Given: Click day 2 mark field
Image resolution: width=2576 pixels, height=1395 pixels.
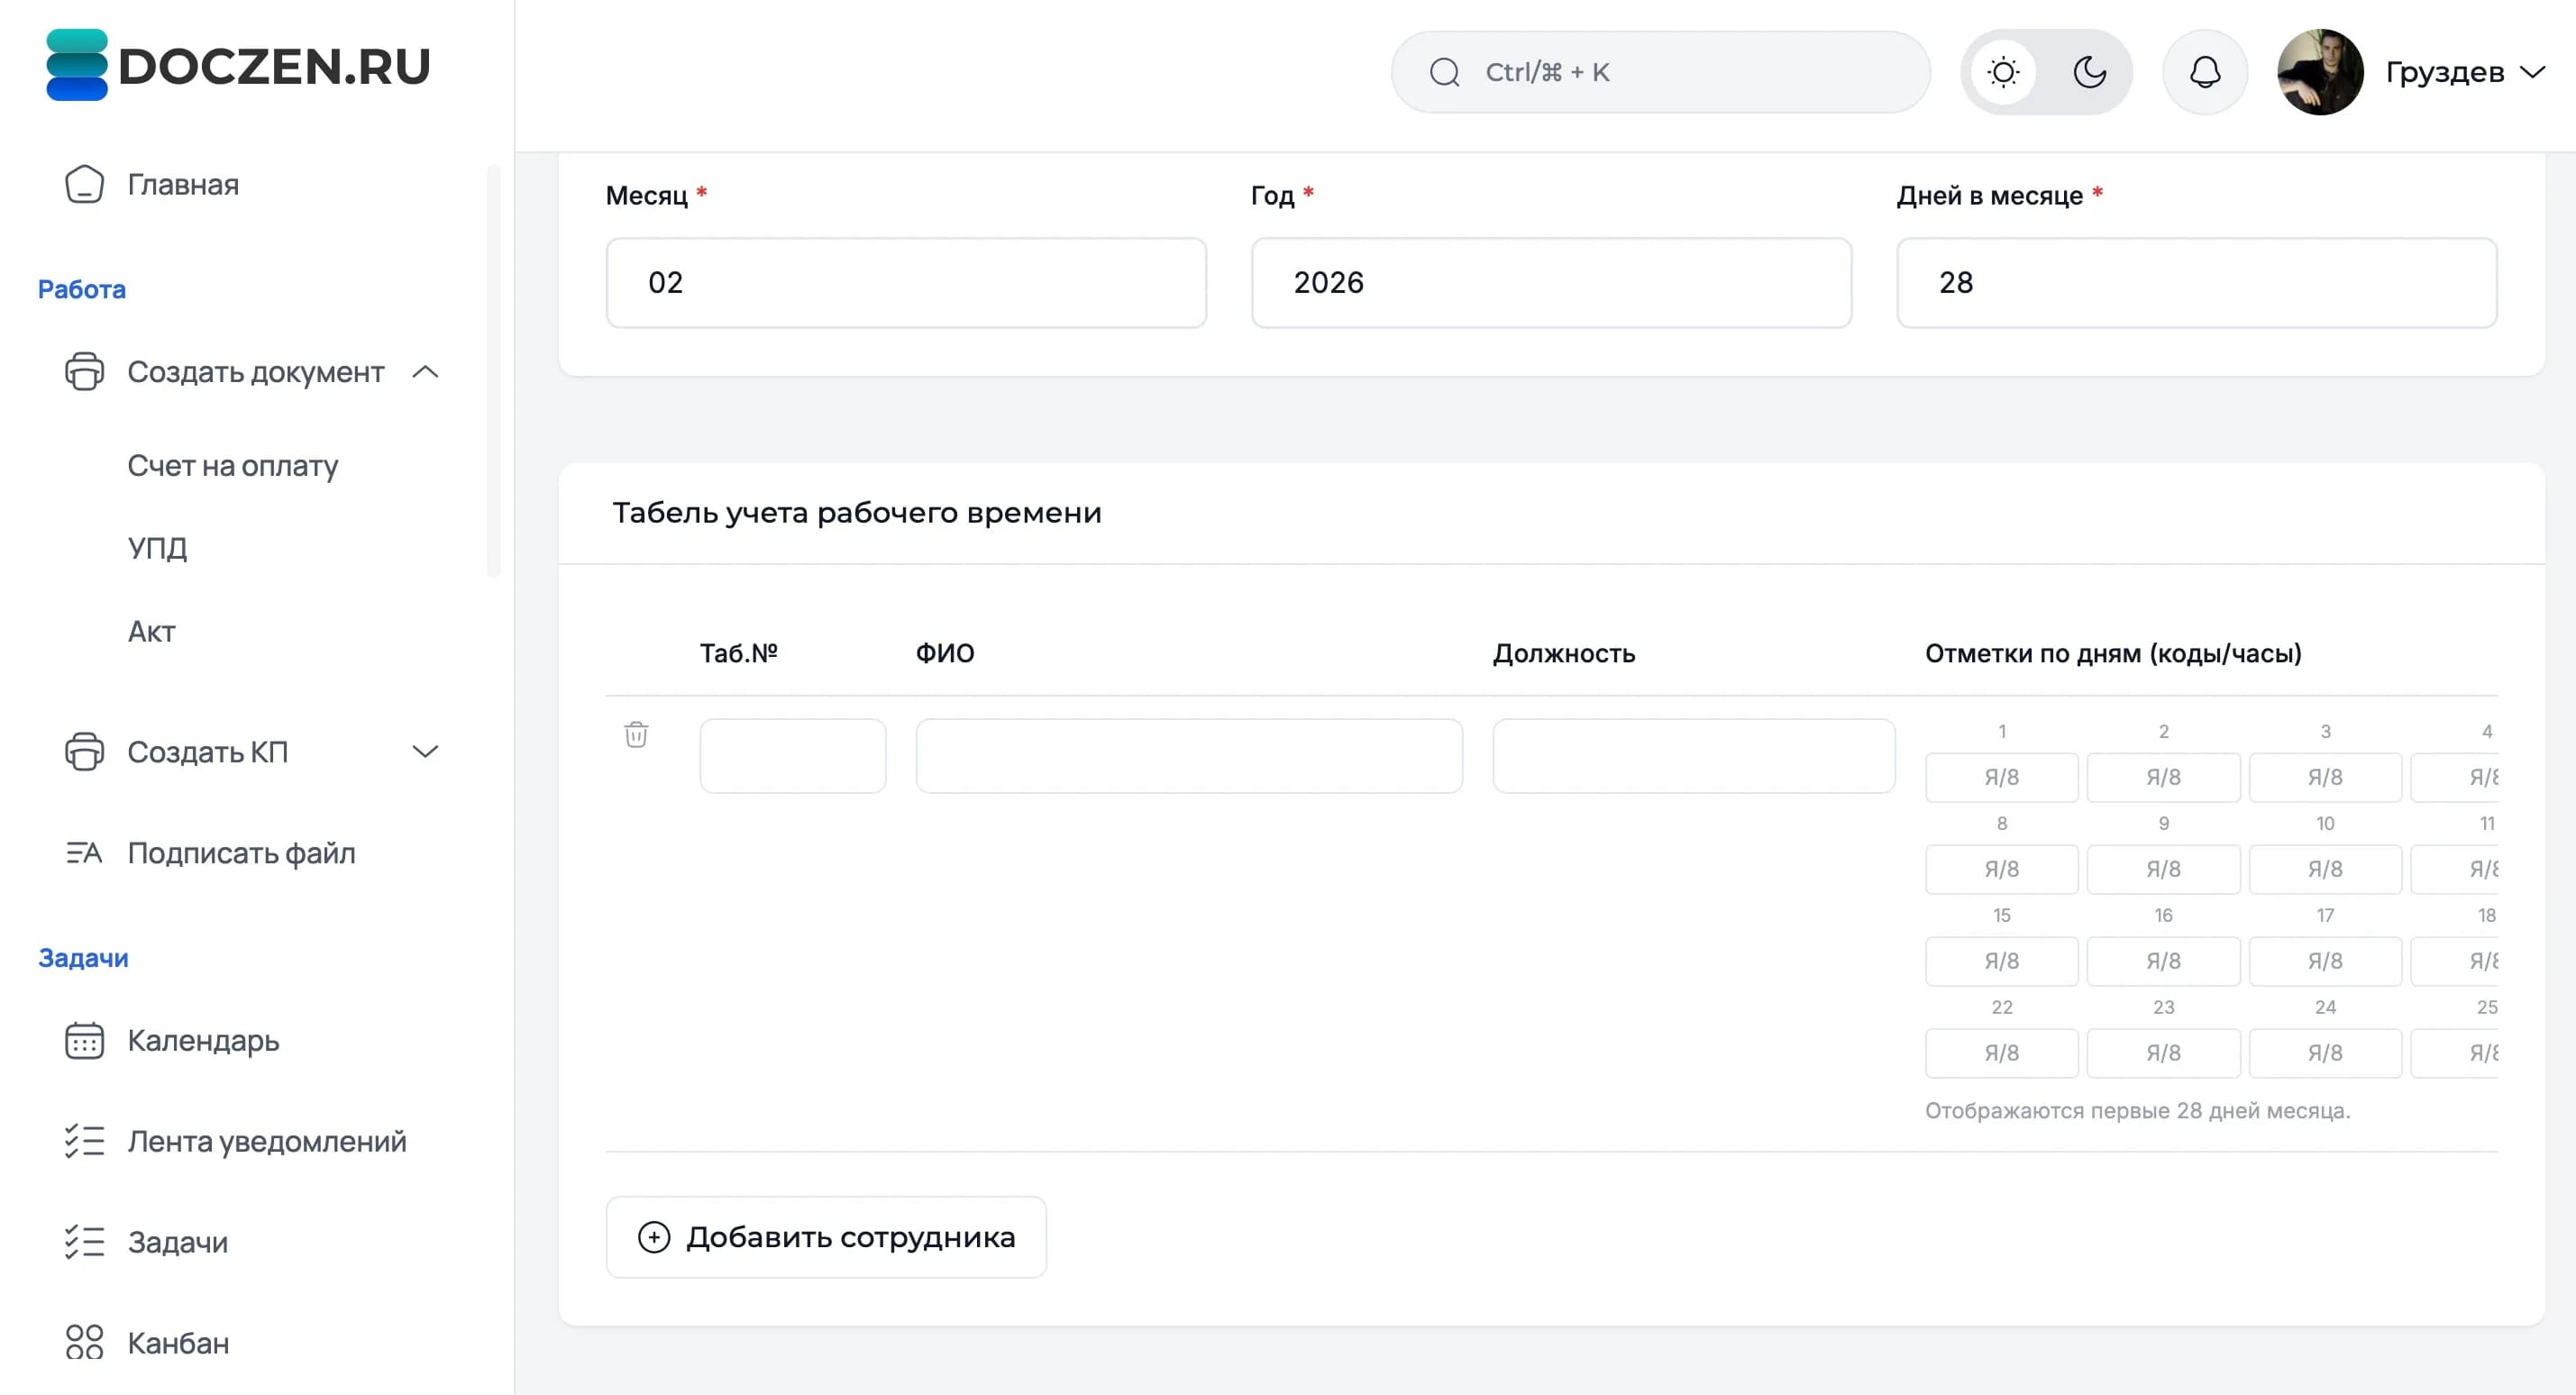Looking at the screenshot, I should [2163, 777].
